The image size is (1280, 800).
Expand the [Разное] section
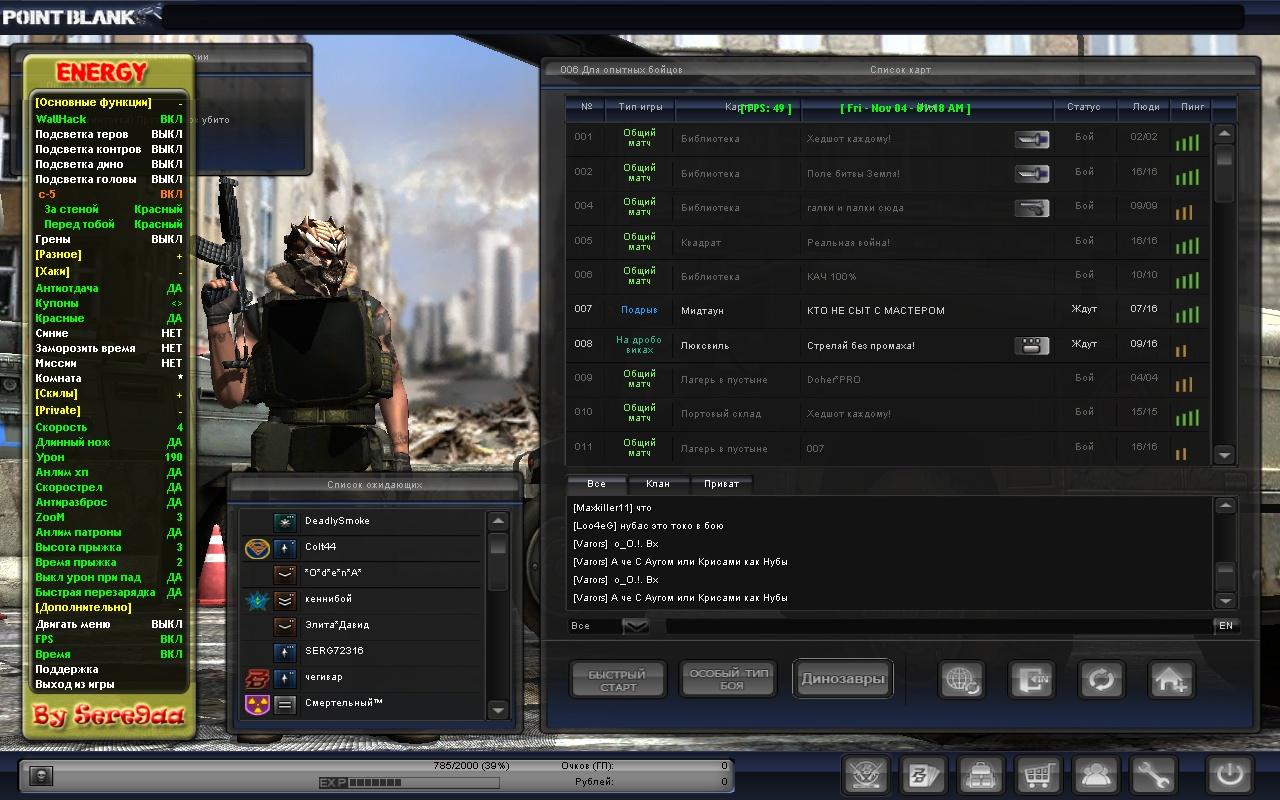(108, 255)
